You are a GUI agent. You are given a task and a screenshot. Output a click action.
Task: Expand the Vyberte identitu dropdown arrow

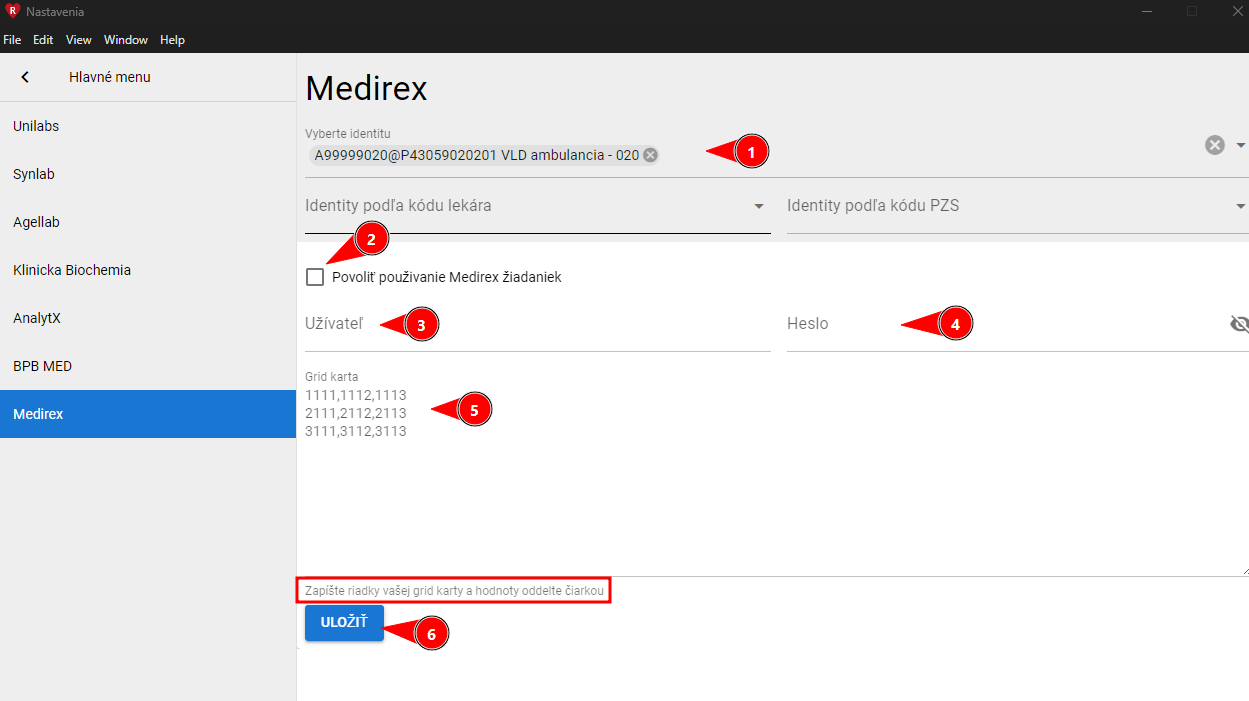coord(1241,145)
